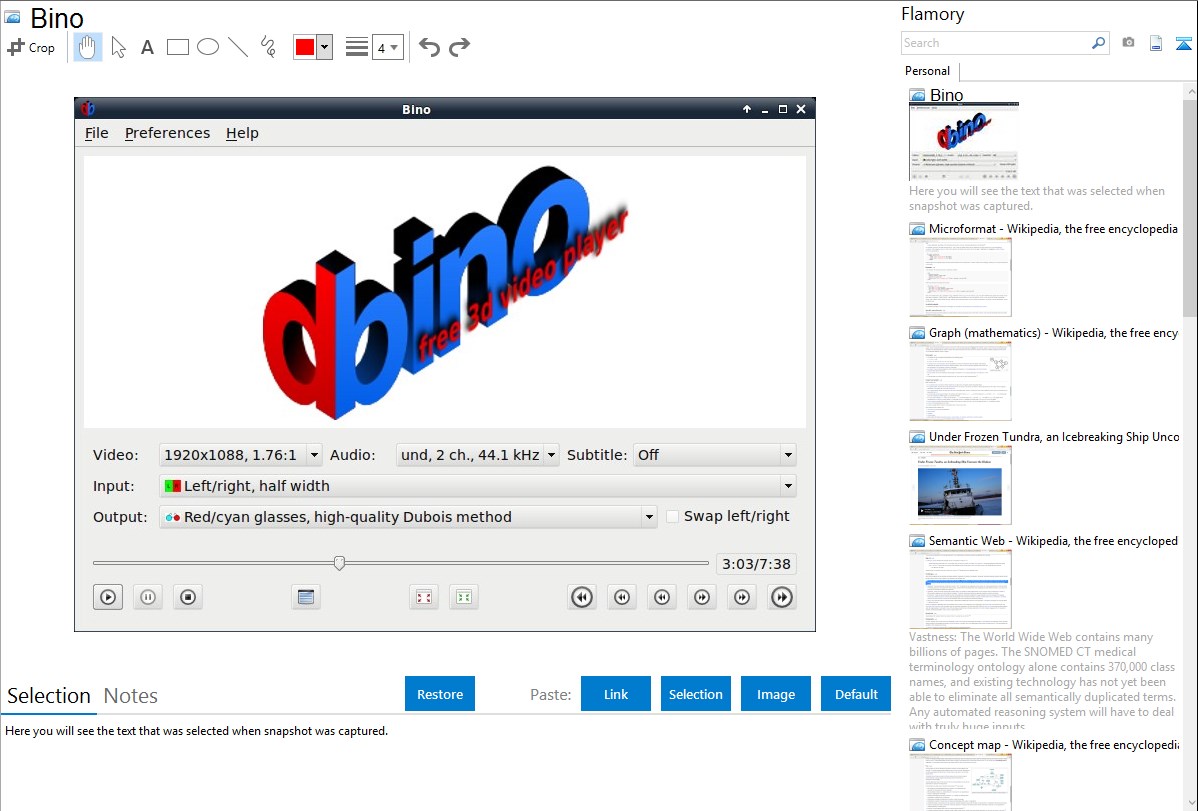The height and width of the screenshot is (811, 1198).
Task: Select the freehand scribble tool
Action: click(268, 47)
